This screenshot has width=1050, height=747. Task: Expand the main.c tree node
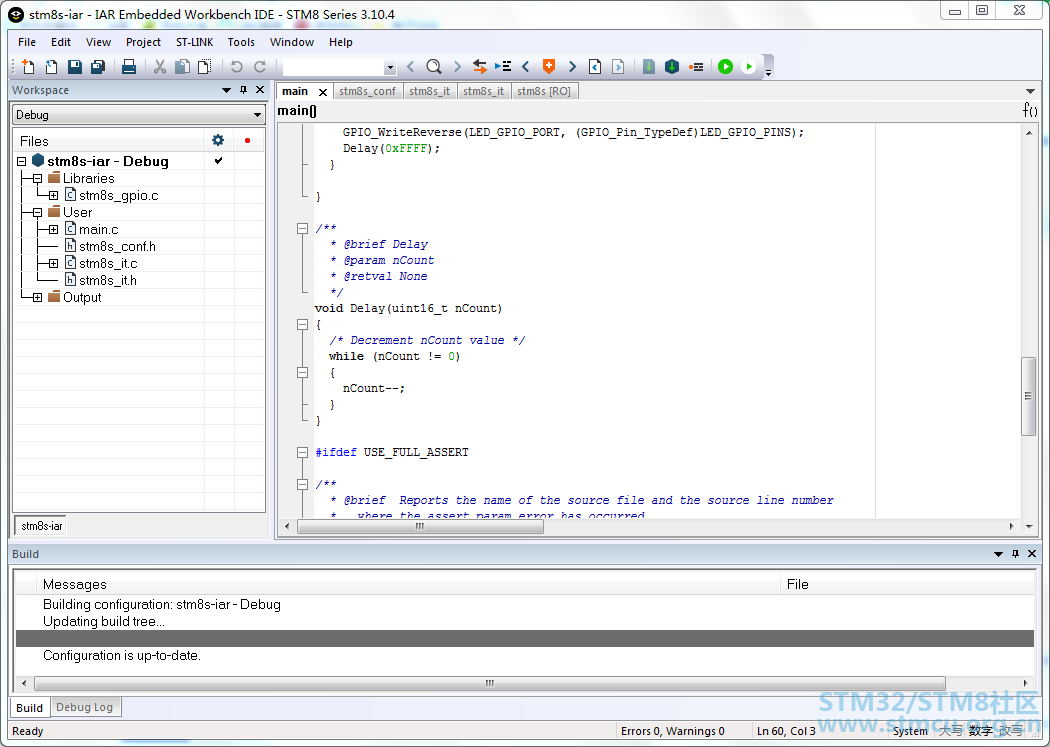tap(54, 230)
